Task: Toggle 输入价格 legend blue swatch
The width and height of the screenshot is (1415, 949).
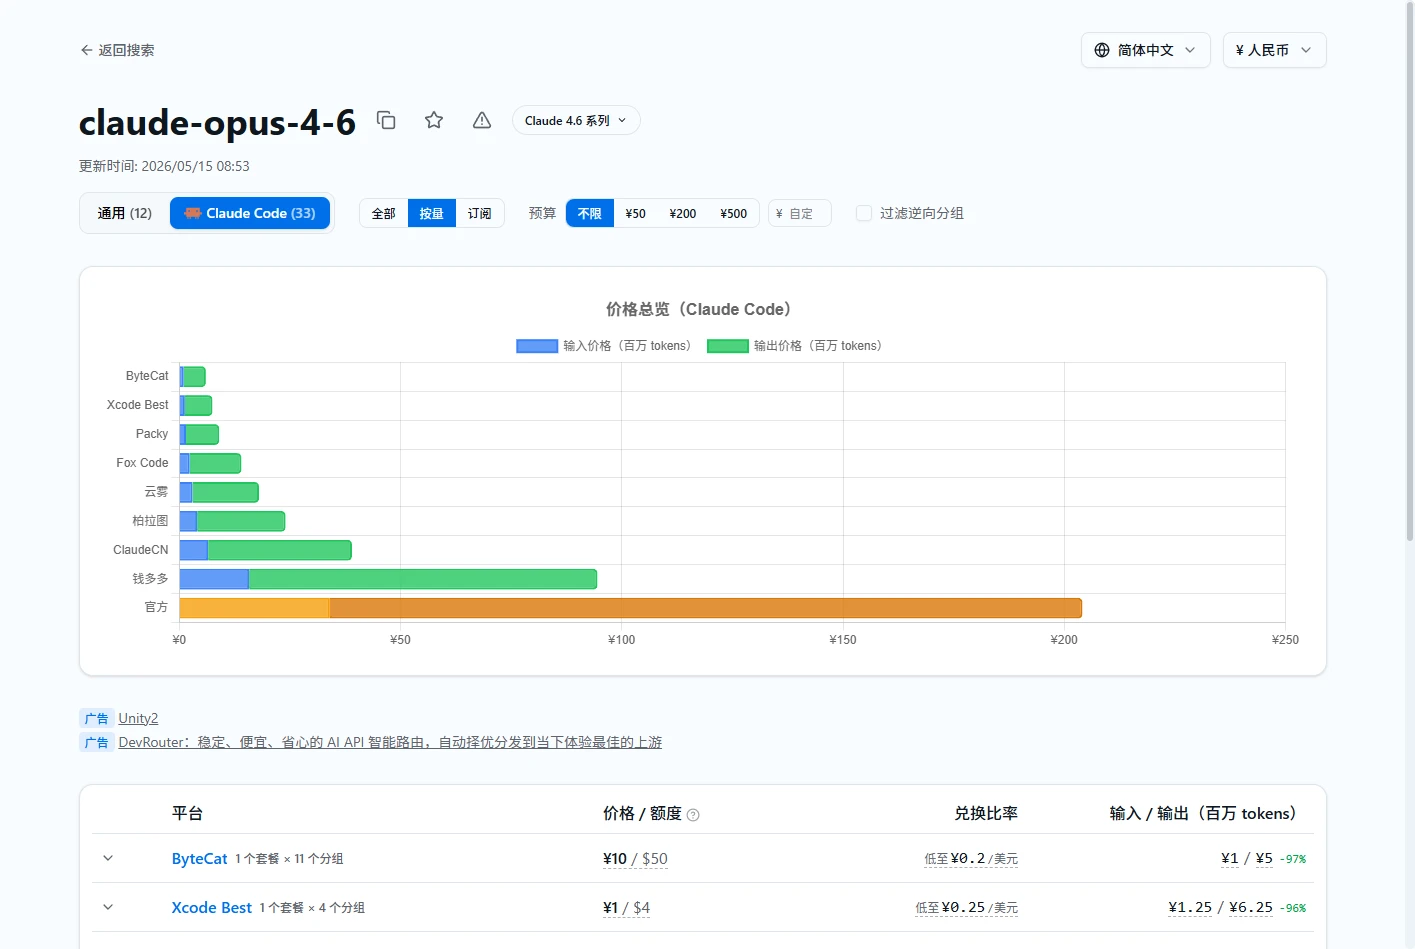Action: [x=537, y=346]
